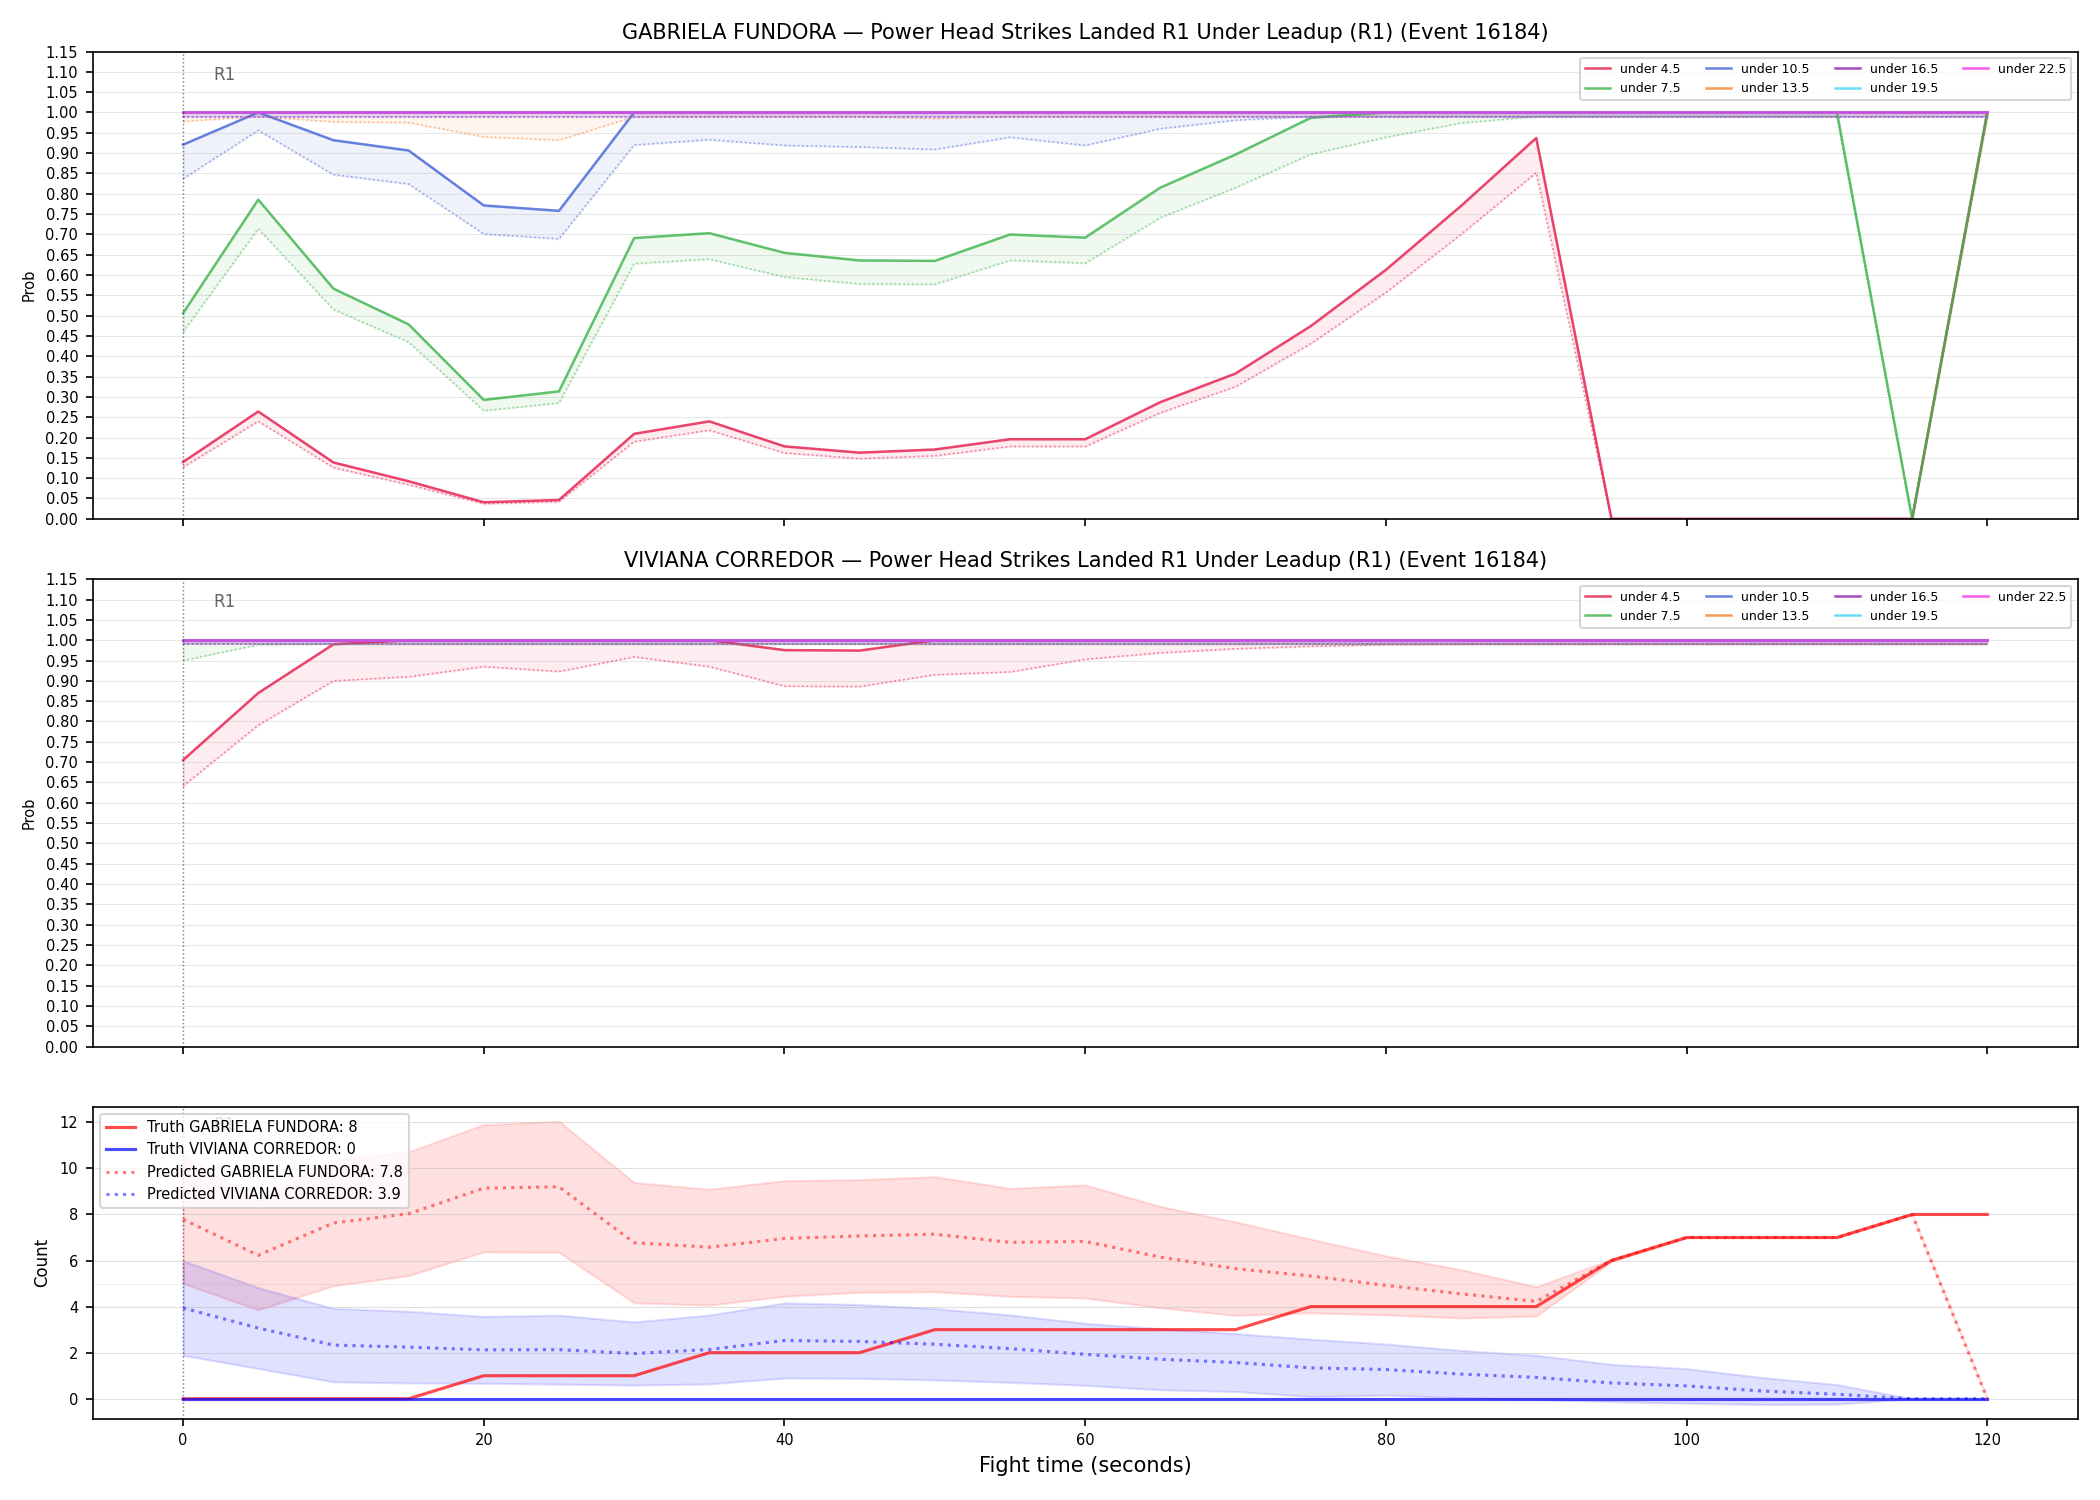Click the 120 tick on fight time axis
2100x1500 pixels.
(x=1987, y=1440)
